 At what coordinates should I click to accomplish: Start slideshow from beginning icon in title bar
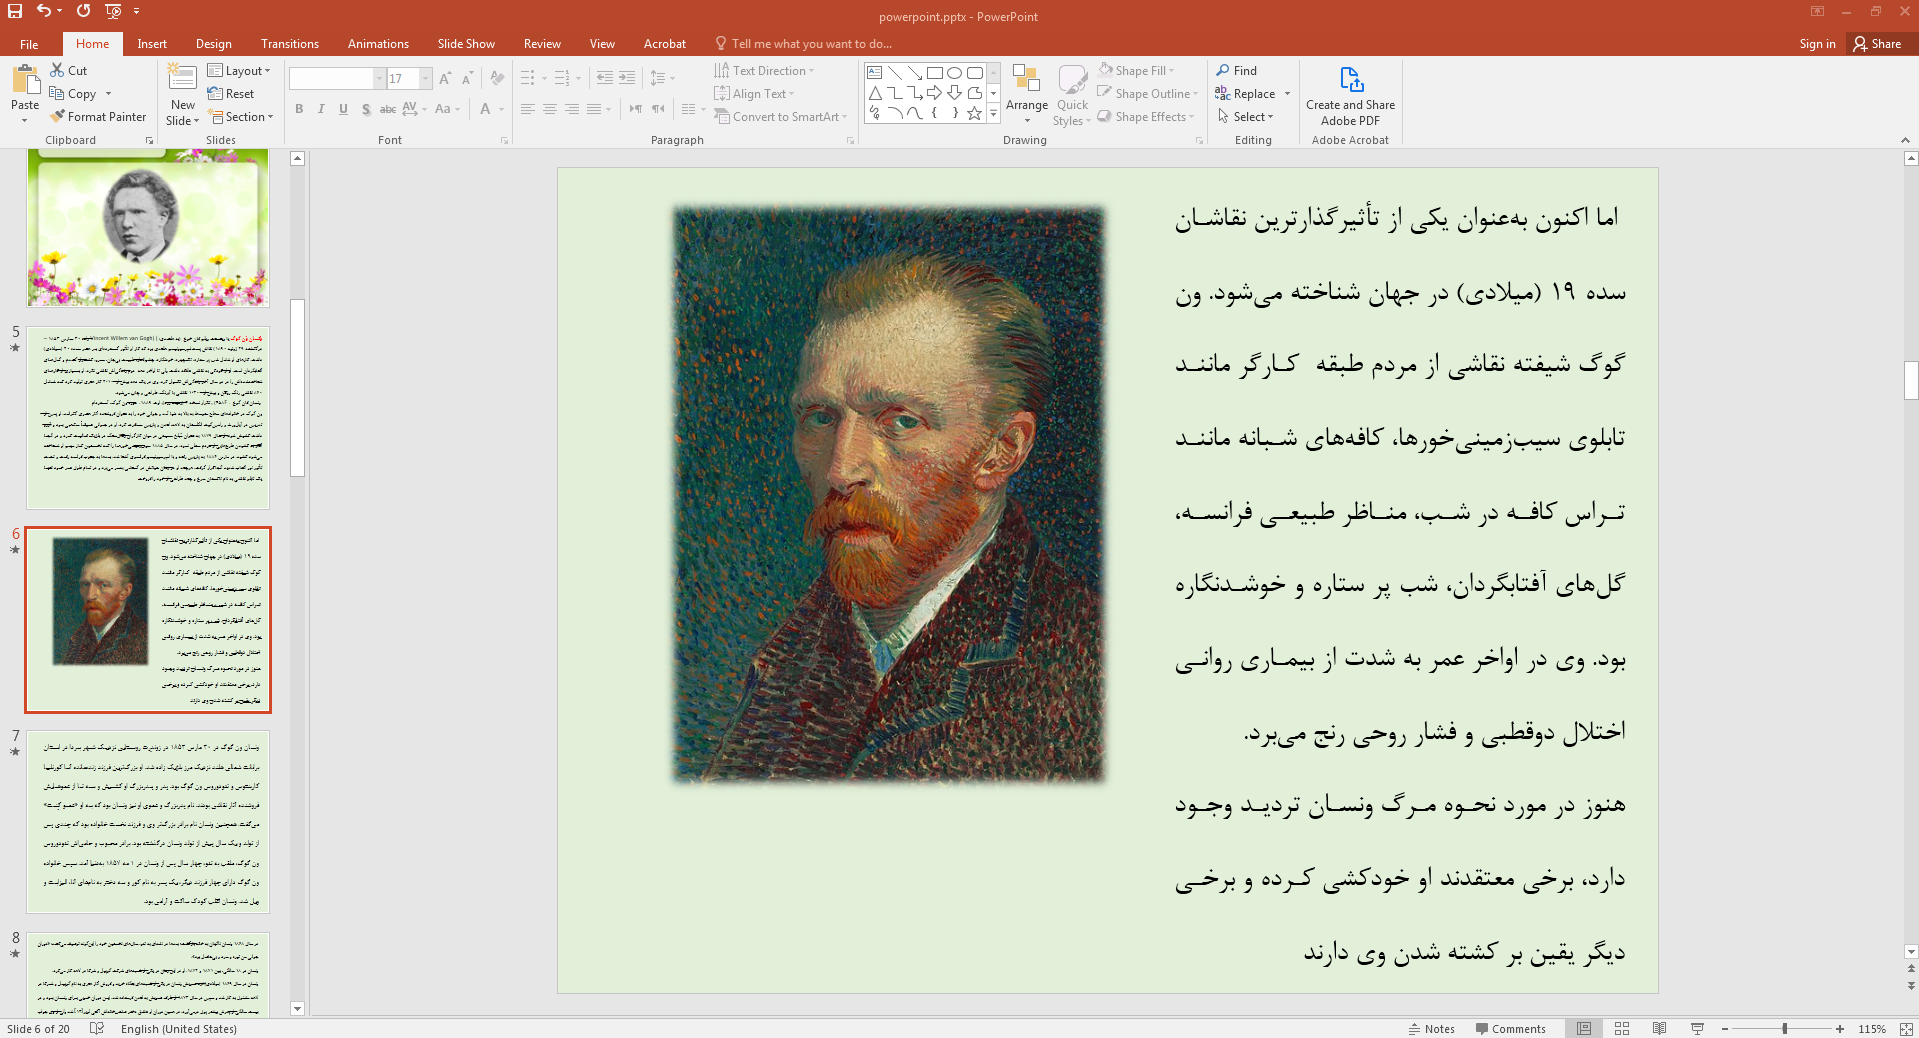pyautogui.click(x=113, y=11)
